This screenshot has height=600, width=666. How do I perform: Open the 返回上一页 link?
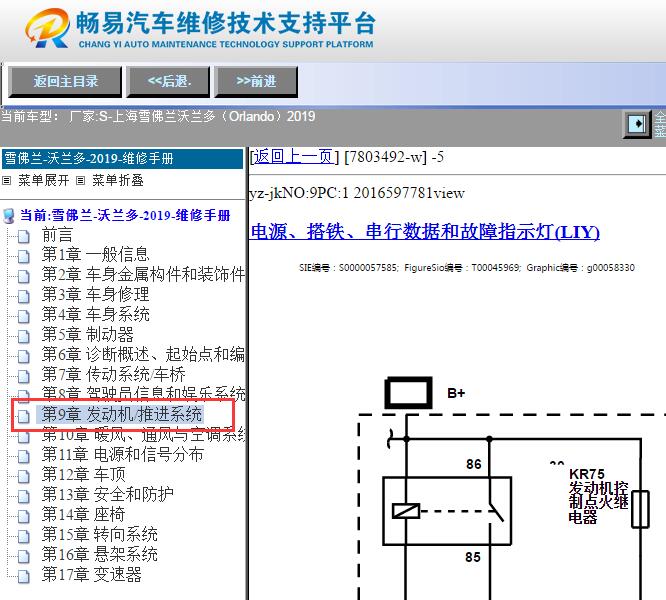pos(293,157)
